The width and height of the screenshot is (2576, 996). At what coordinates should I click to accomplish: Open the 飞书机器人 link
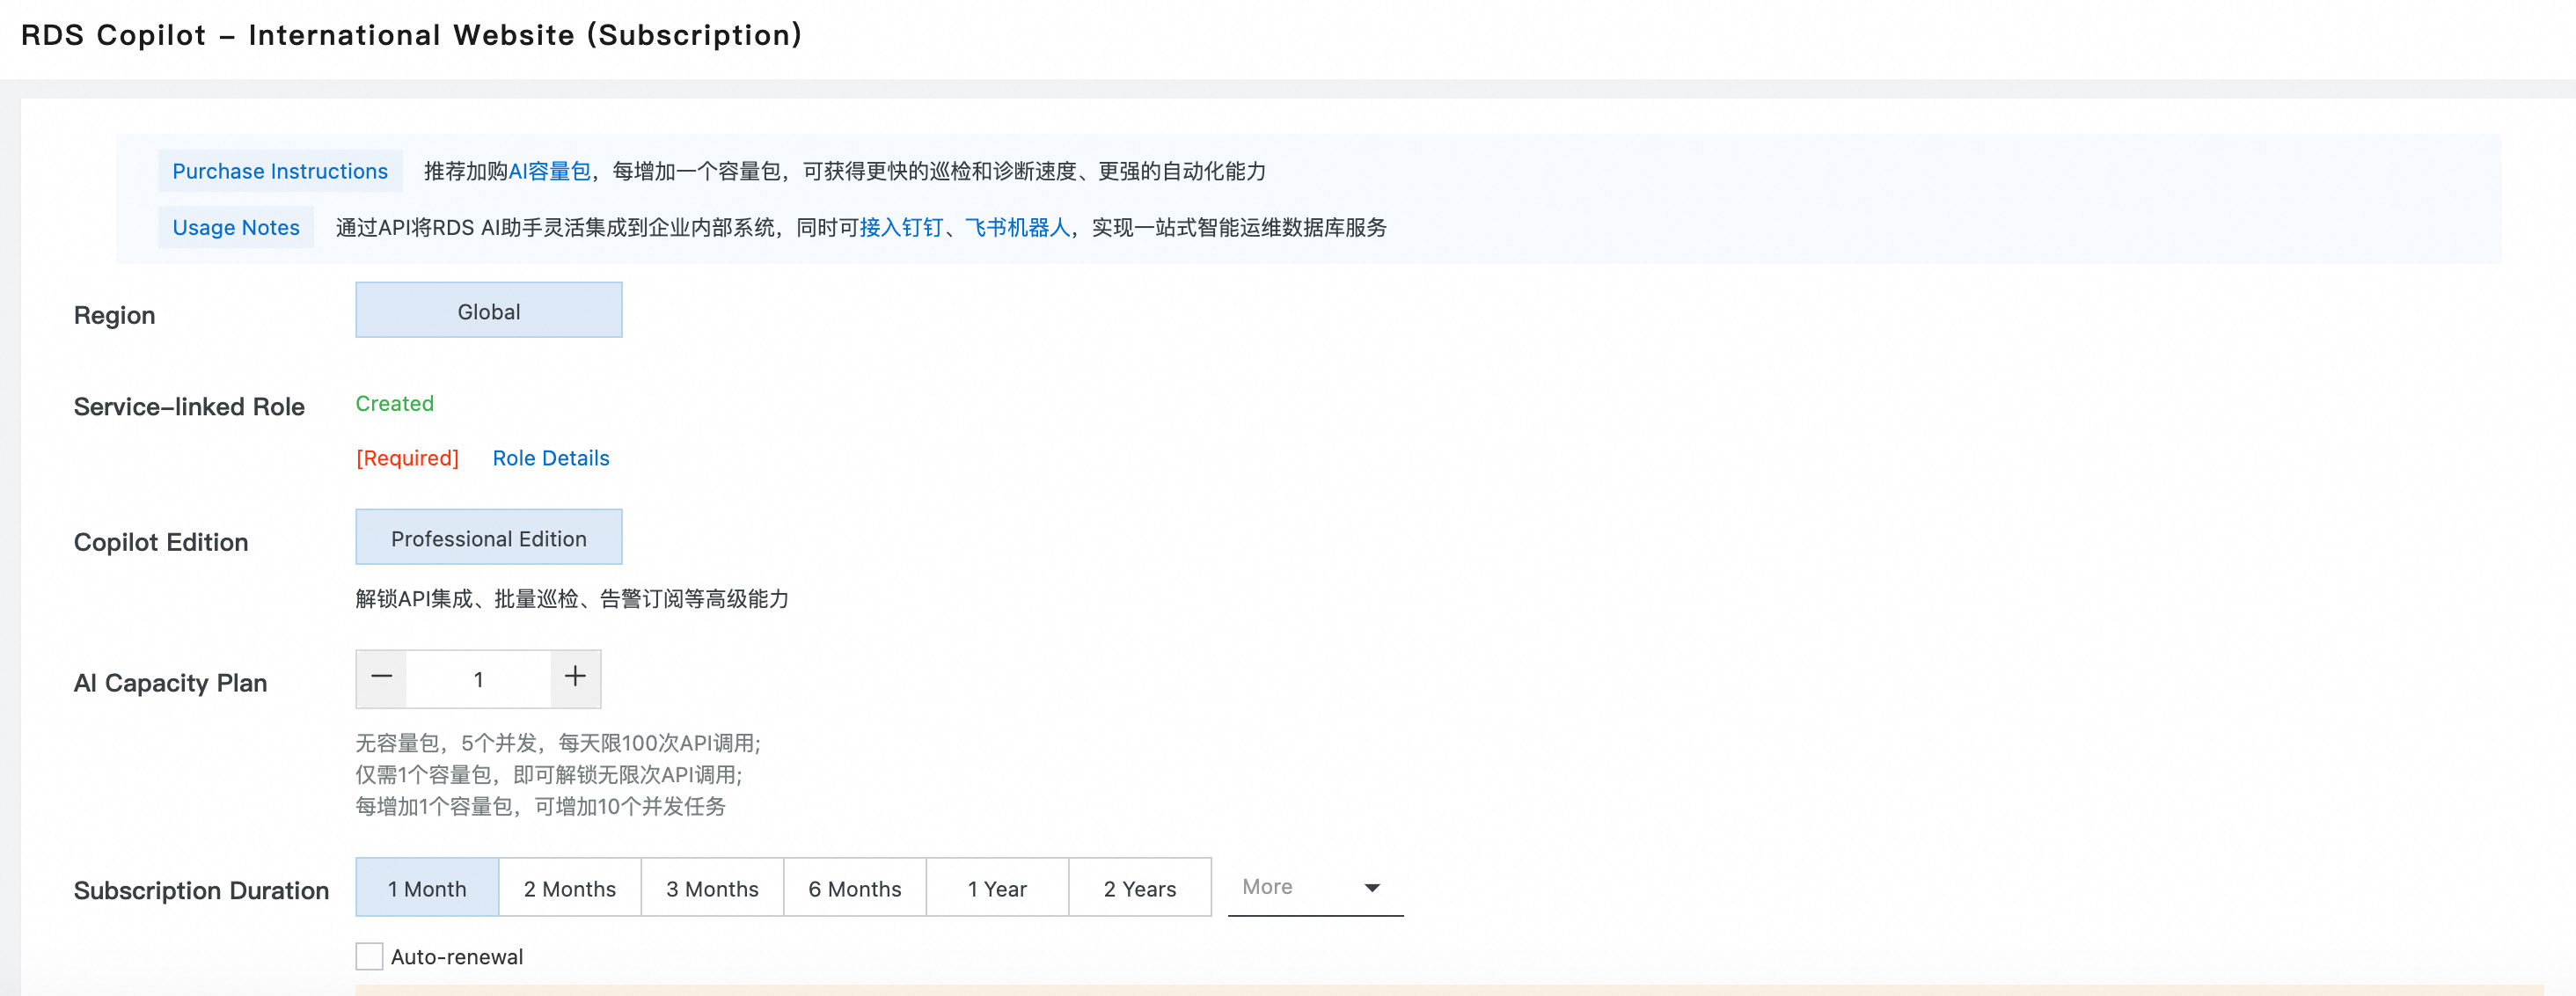pos(1016,227)
